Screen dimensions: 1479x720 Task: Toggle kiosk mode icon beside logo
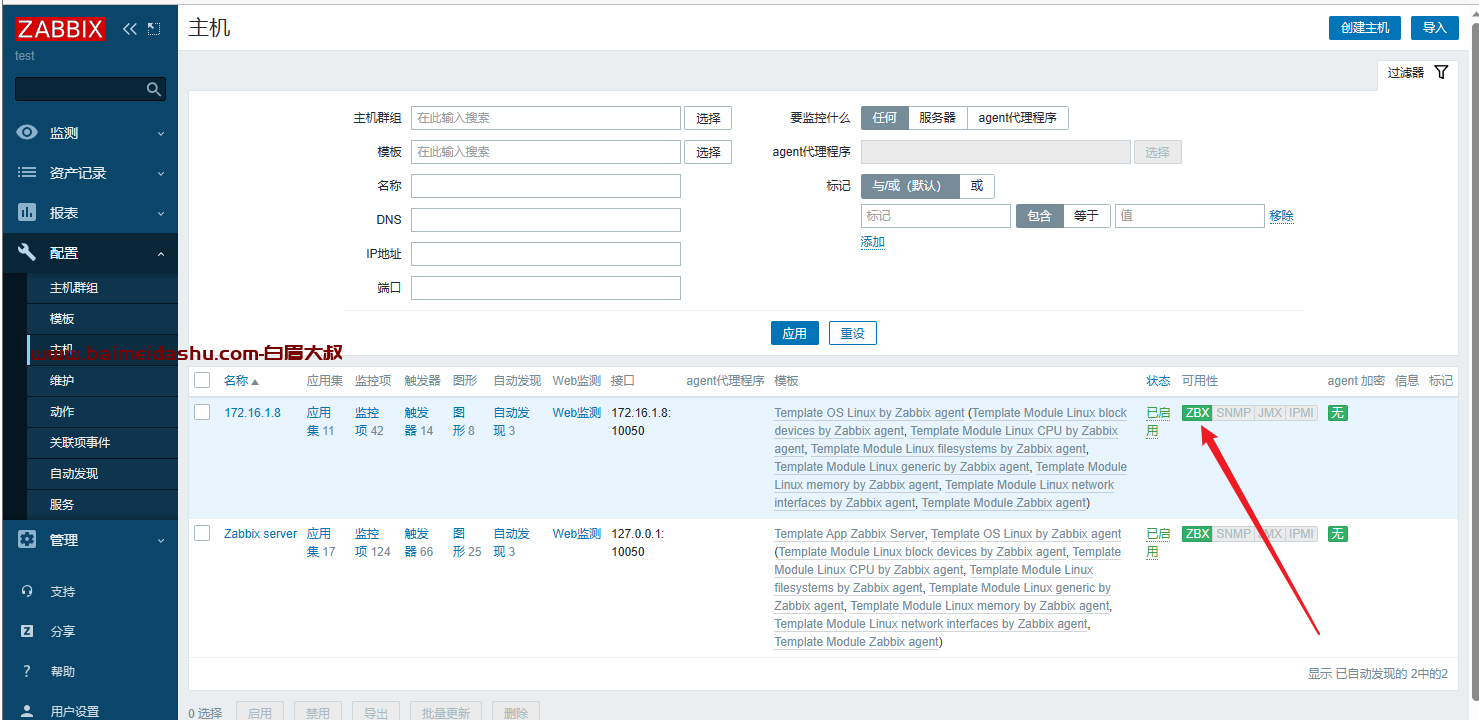154,29
